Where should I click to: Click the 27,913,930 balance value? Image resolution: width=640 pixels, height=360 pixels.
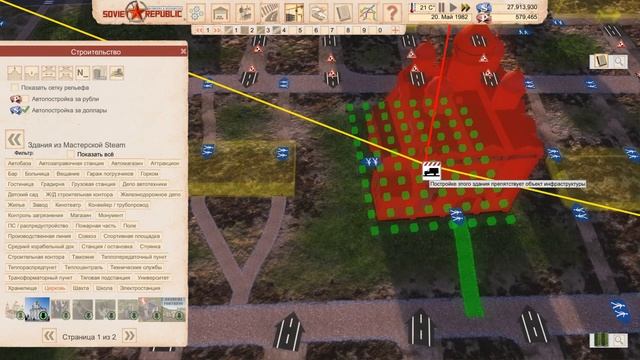(522, 7)
